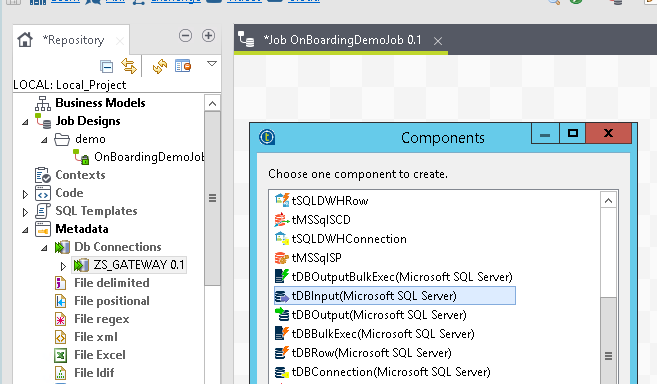
Task: Minimize the Repository panel with minus icon
Action: tap(185, 36)
